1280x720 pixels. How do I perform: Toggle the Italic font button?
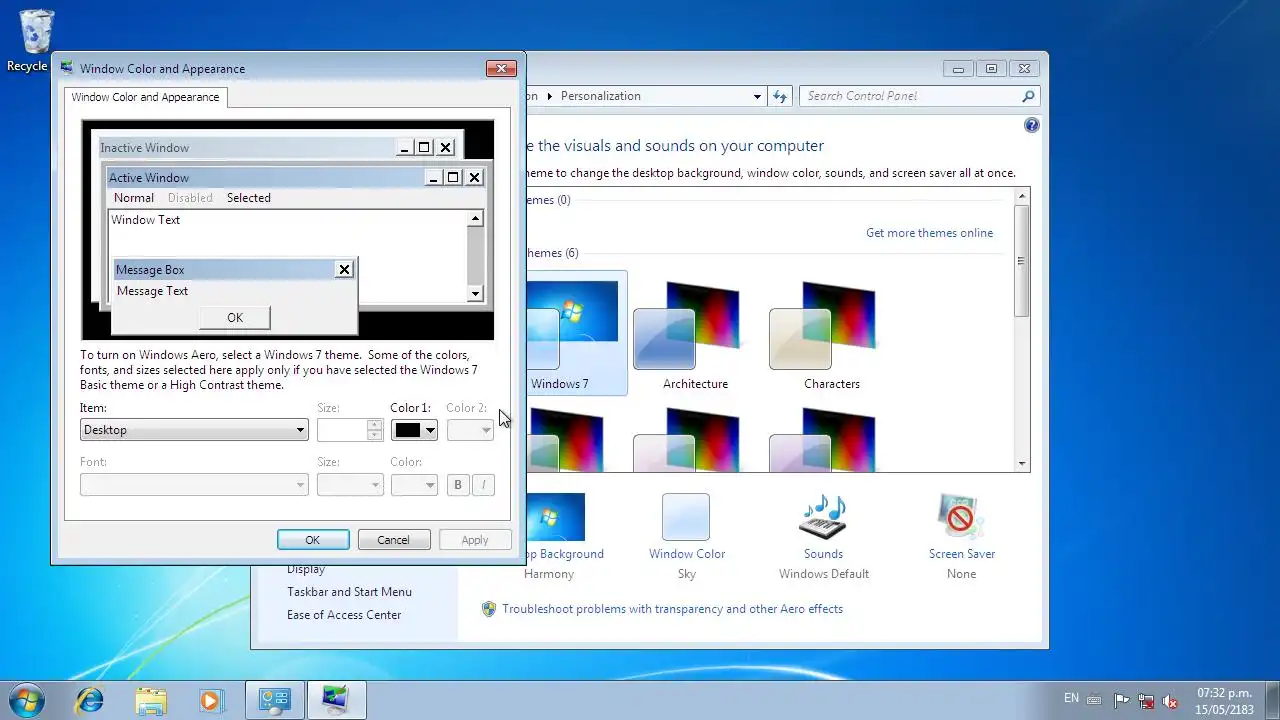tap(483, 485)
